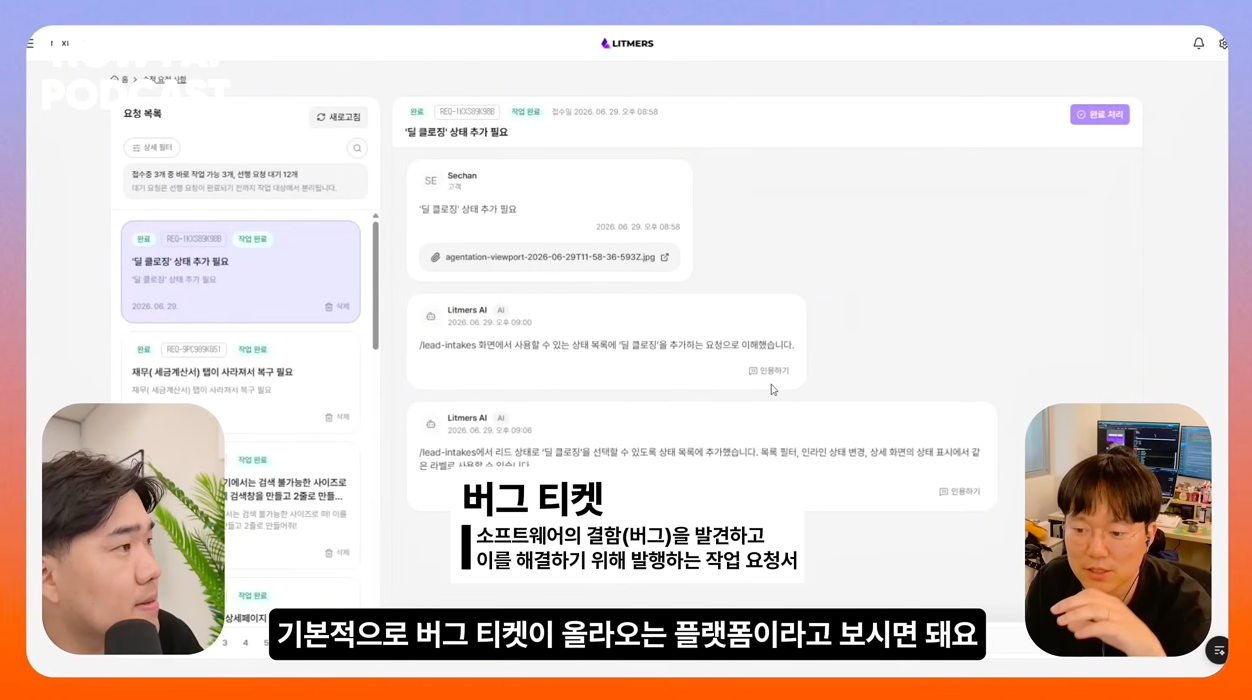Click REQ-9PC989K951 ID badge

pos(194,350)
